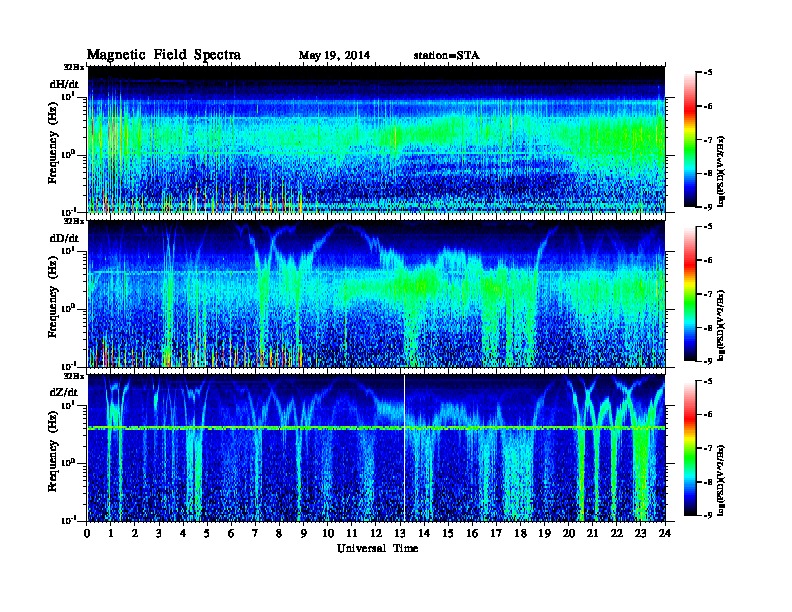The width and height of the screenshot is (792, 612).
Task: Click the 32Hz label above the dH/dt panel
Action: [74, 67]
